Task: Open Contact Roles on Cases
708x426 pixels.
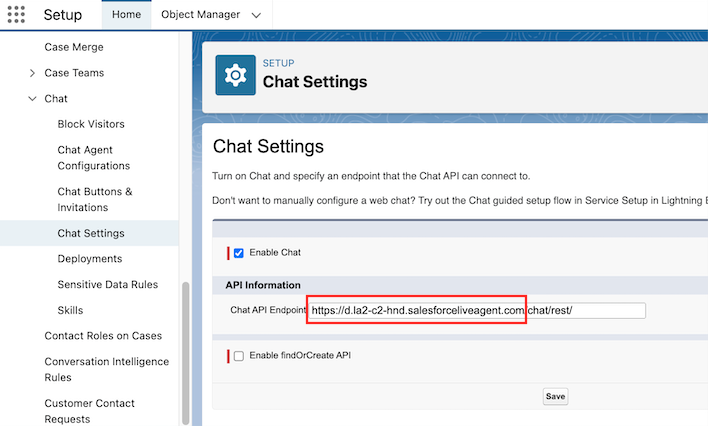Action: click(x=103, y=336)
